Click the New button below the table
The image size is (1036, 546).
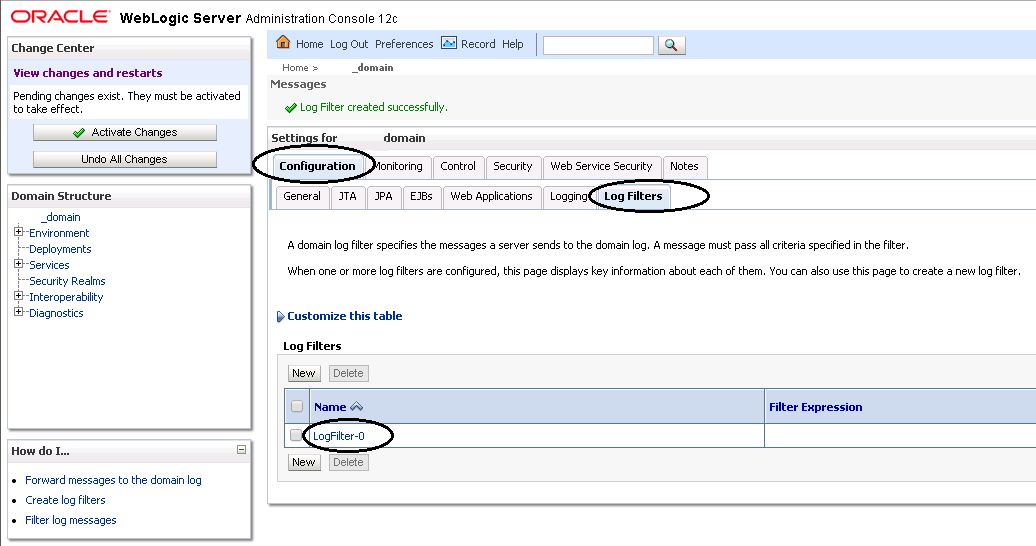pos(304,463)
